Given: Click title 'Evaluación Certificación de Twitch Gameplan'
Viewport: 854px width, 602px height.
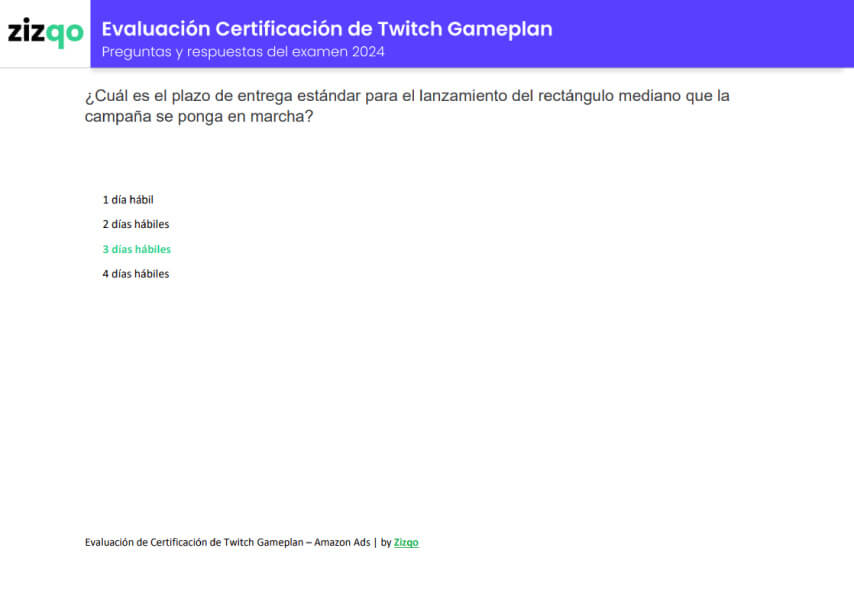Looking at the screenshot, I should pos(327,29).
